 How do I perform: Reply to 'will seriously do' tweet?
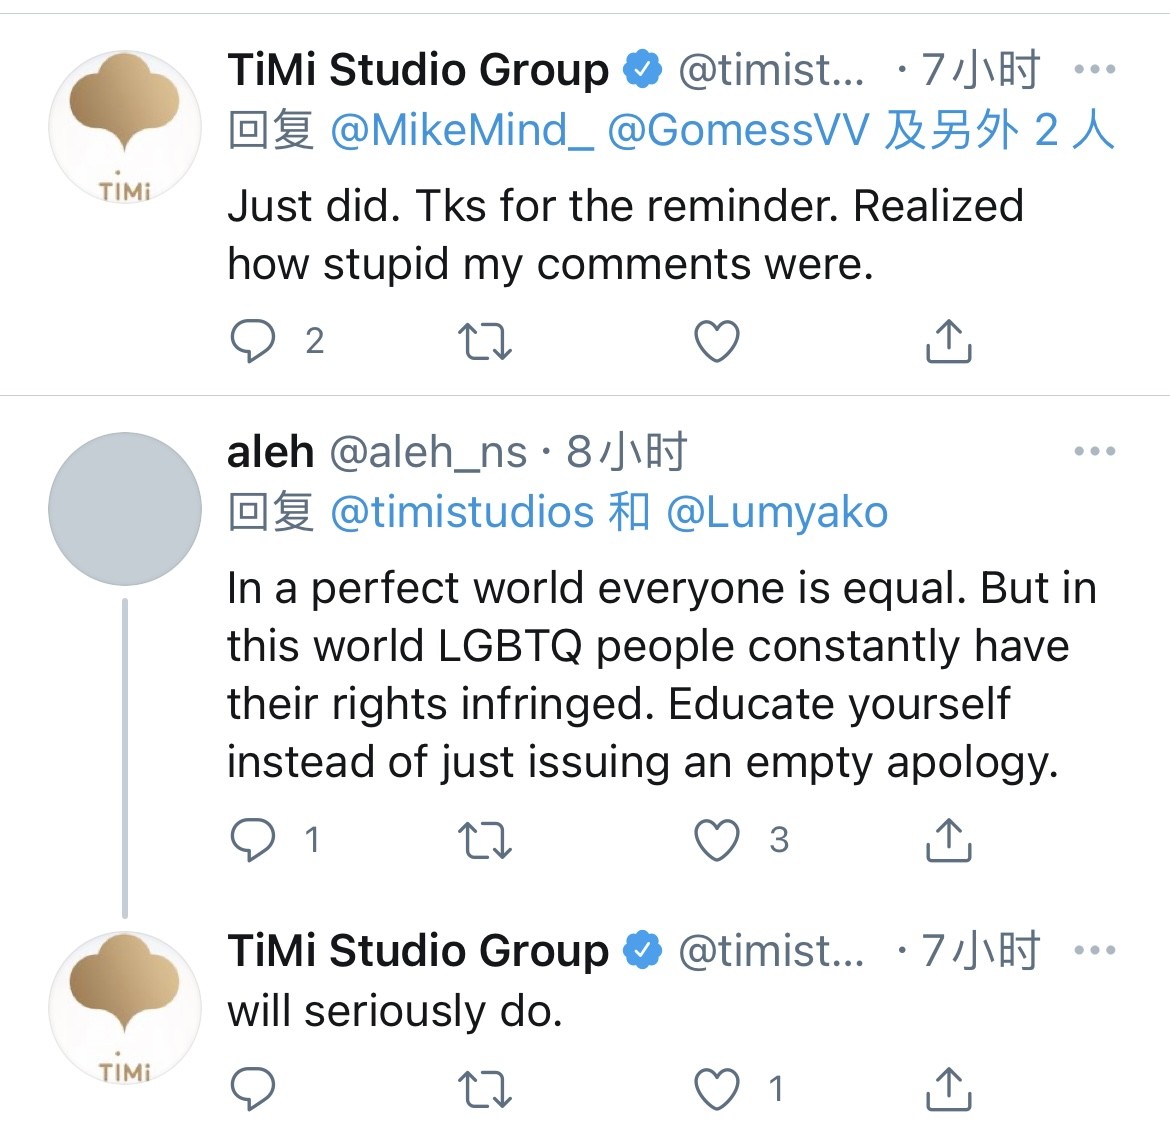pyautogui.click(x=252, y=1089)
